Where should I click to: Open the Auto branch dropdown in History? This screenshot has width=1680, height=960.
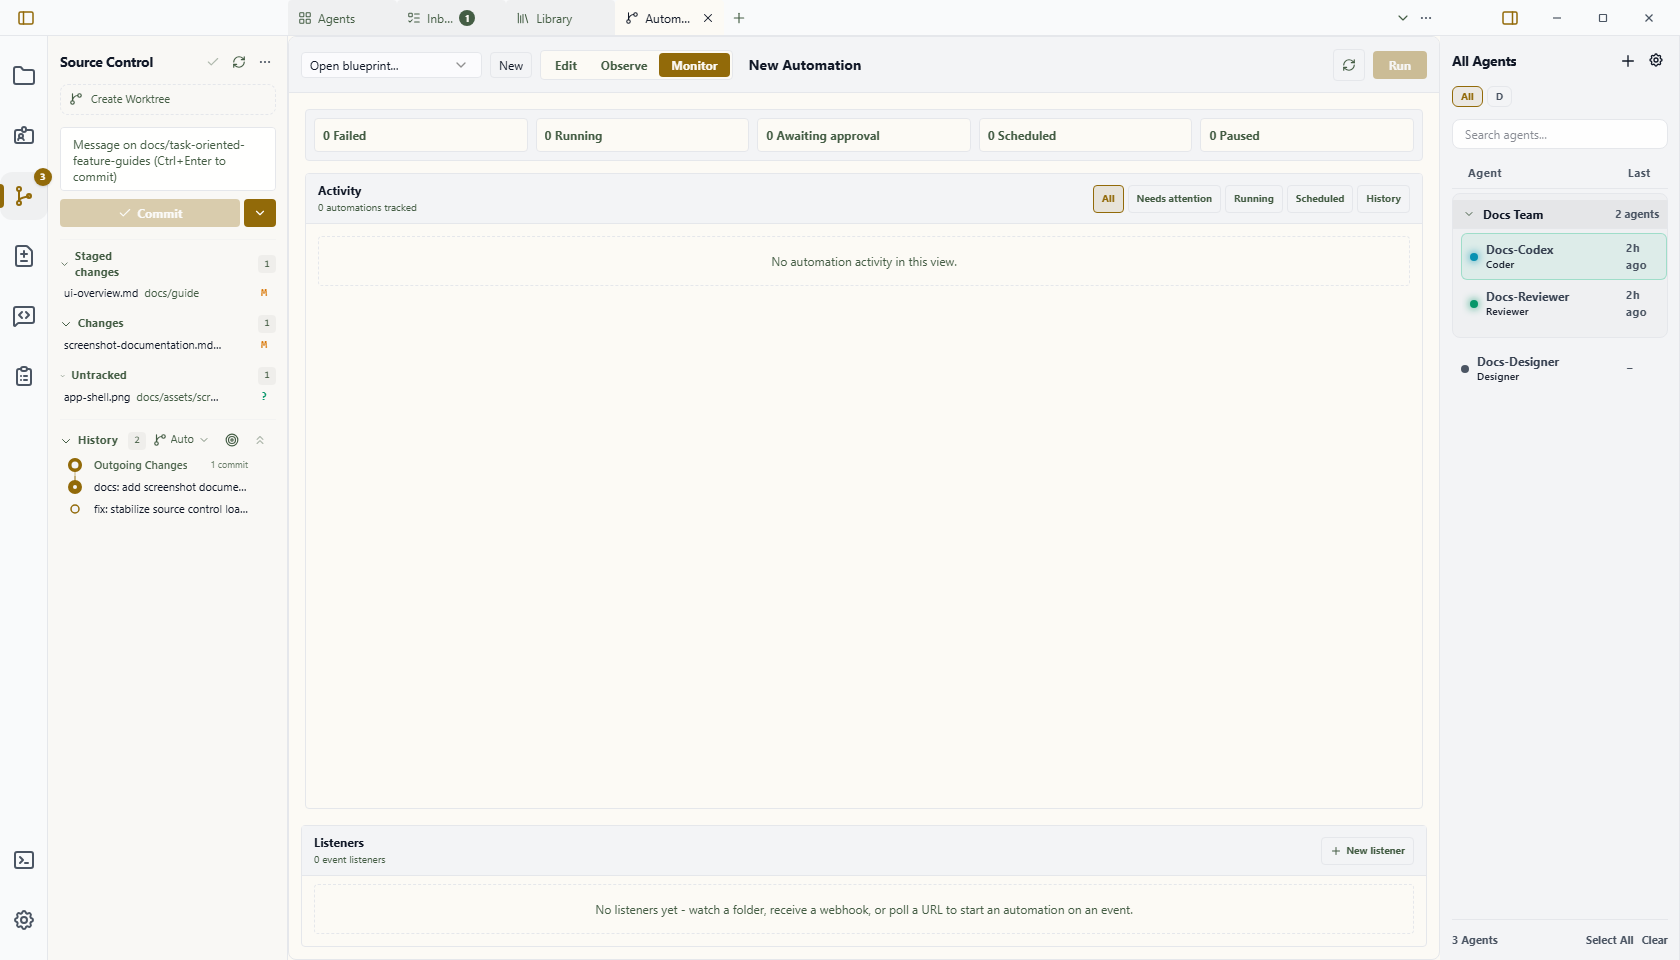[x=181, y=440]
